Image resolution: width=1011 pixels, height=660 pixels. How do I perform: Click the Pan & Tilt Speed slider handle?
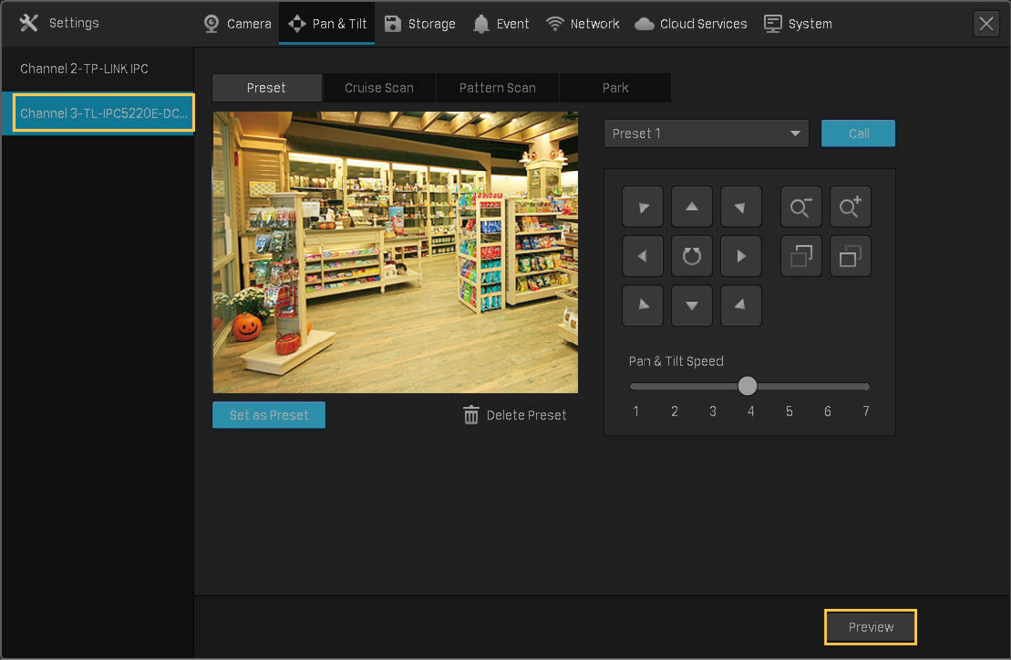point(747,386)
